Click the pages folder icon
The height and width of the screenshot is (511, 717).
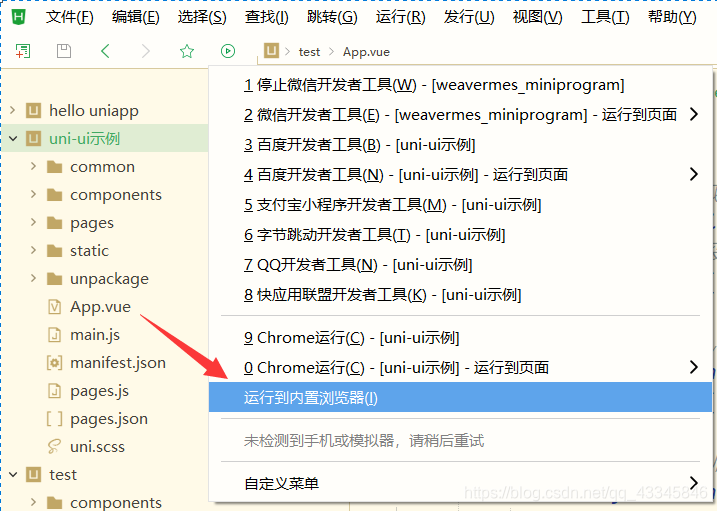[x=54, y=223]
